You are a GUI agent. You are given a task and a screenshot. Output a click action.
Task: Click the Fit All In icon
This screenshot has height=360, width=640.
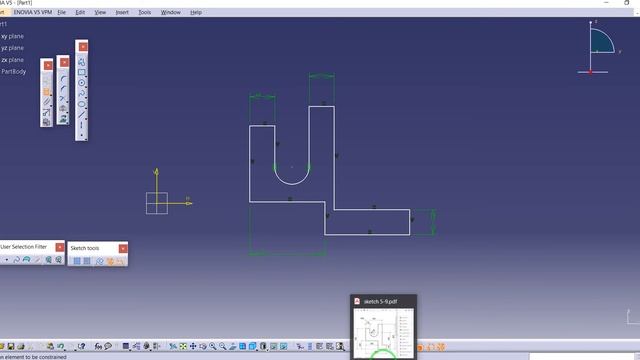click(x=183, y=347)
